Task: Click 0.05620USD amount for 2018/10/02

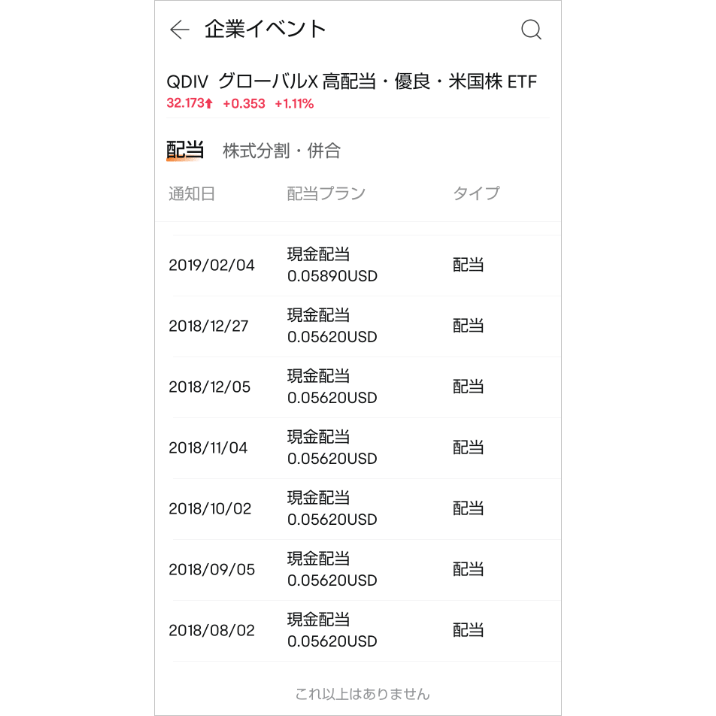Action: pos(332,520)
